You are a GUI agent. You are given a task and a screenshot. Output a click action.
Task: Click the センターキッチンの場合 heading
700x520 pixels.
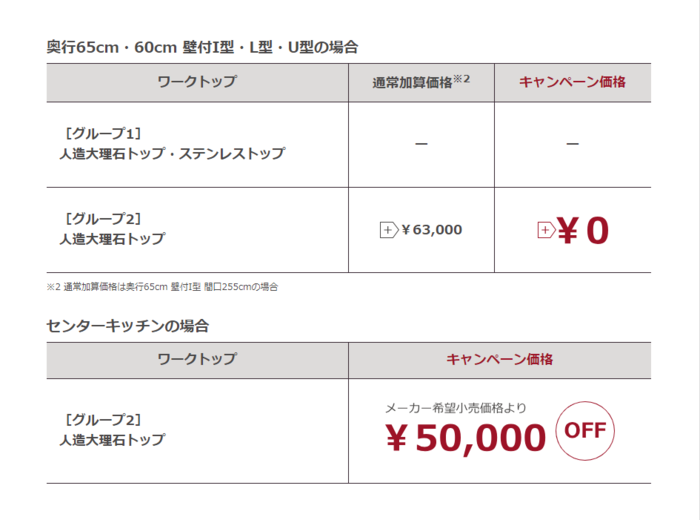127,326
